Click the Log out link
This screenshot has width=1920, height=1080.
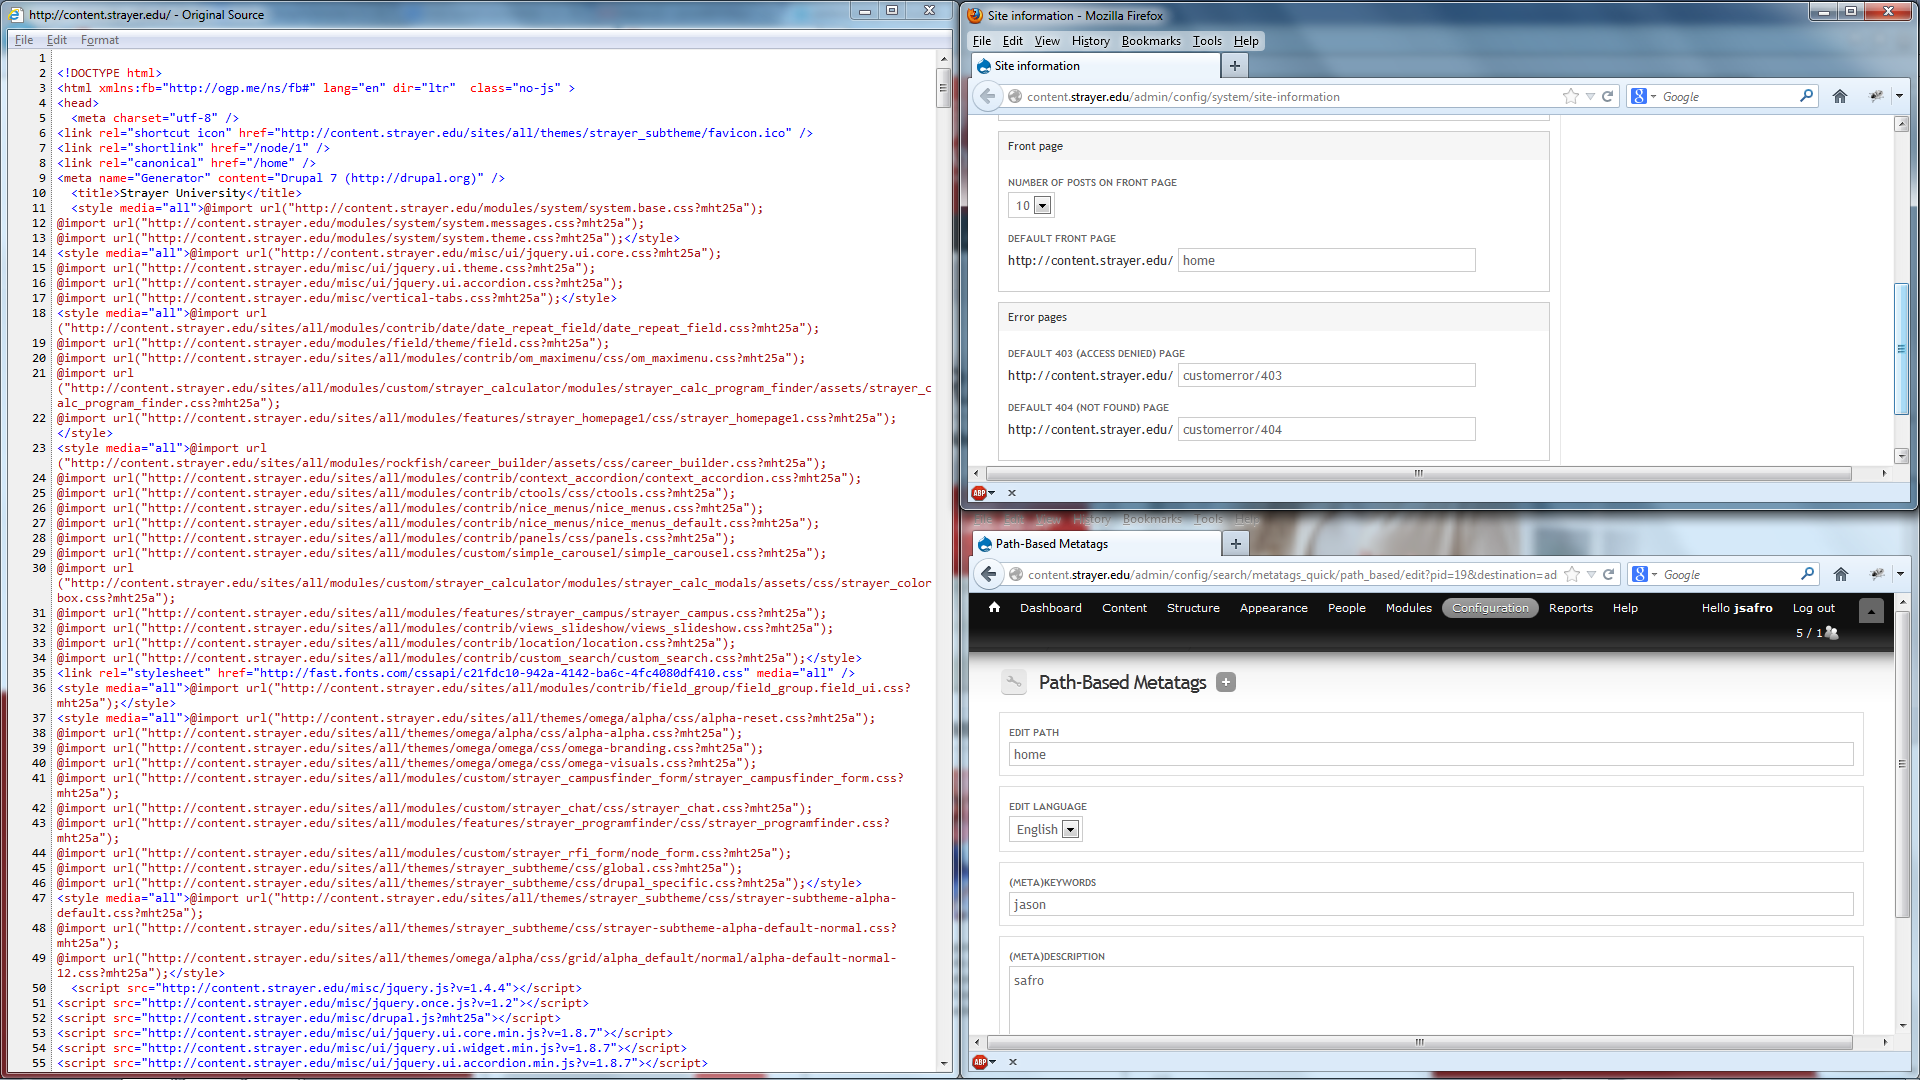pyautogui.click(x=1813, y=608)
